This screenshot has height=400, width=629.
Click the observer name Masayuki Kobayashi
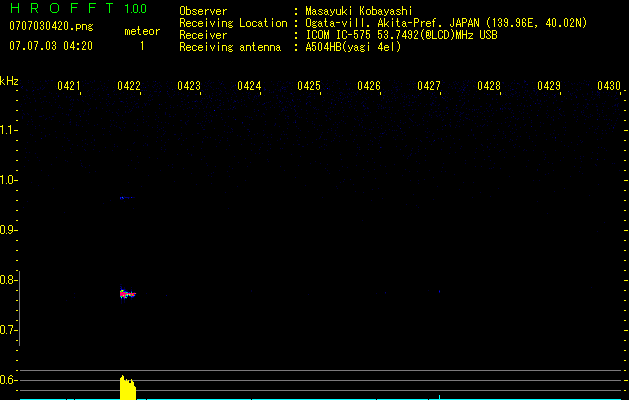click(x=359, y=11)
